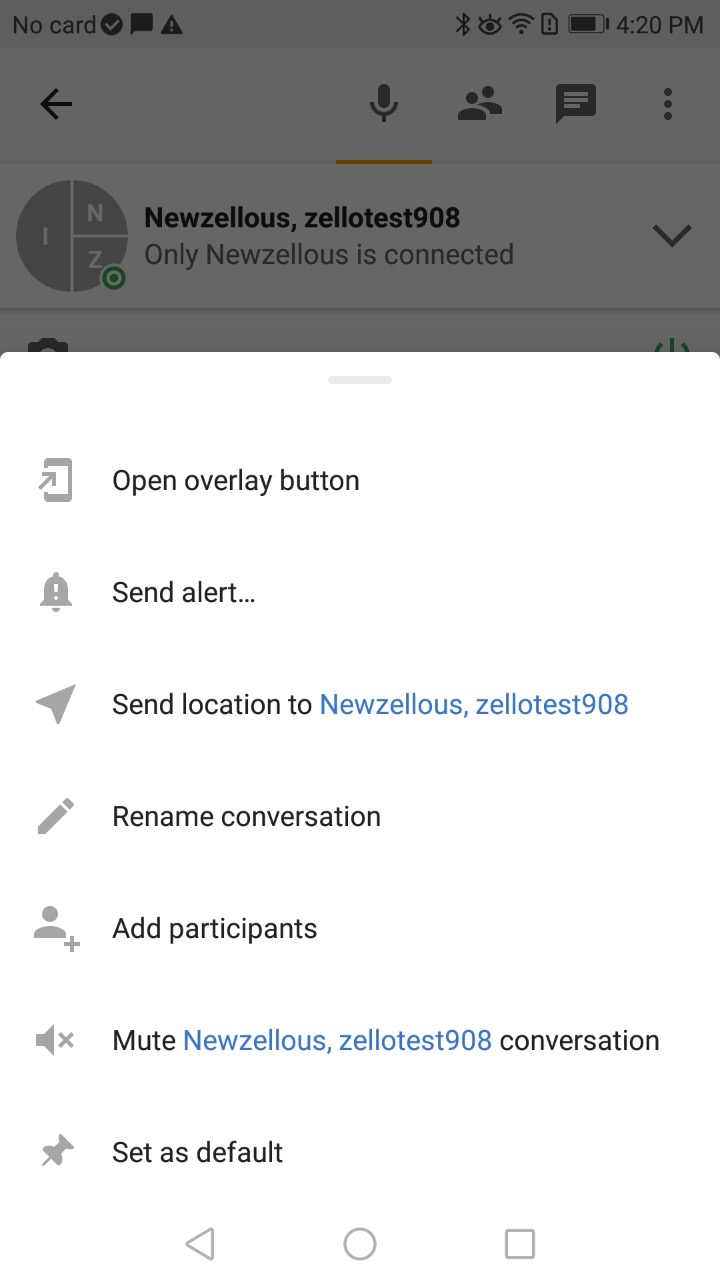Click the alert bell icon
Image resolution: width=720 pixels, height=1280 pixels.
click(x=56, y=593)
